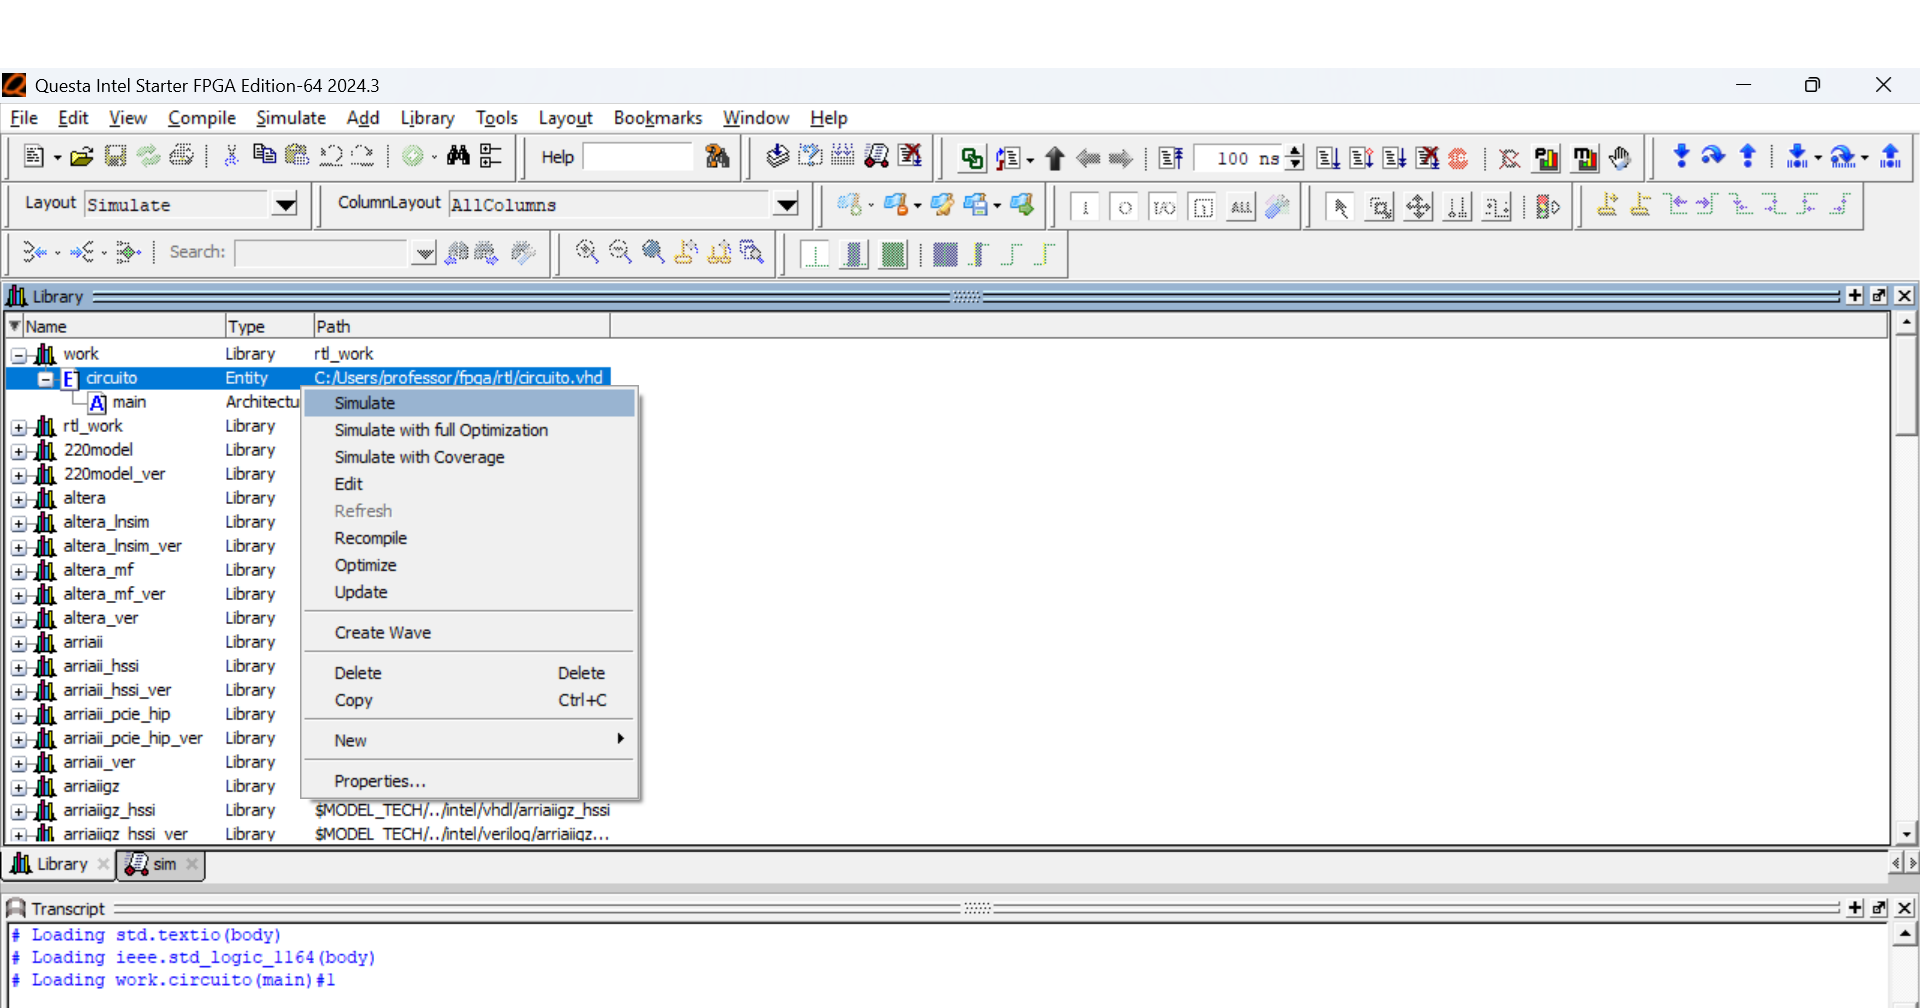This screenshot has width=1920, height=1008.
Task: Open the ColumnLayout dropdown arrow
Action: coord(787,205)
